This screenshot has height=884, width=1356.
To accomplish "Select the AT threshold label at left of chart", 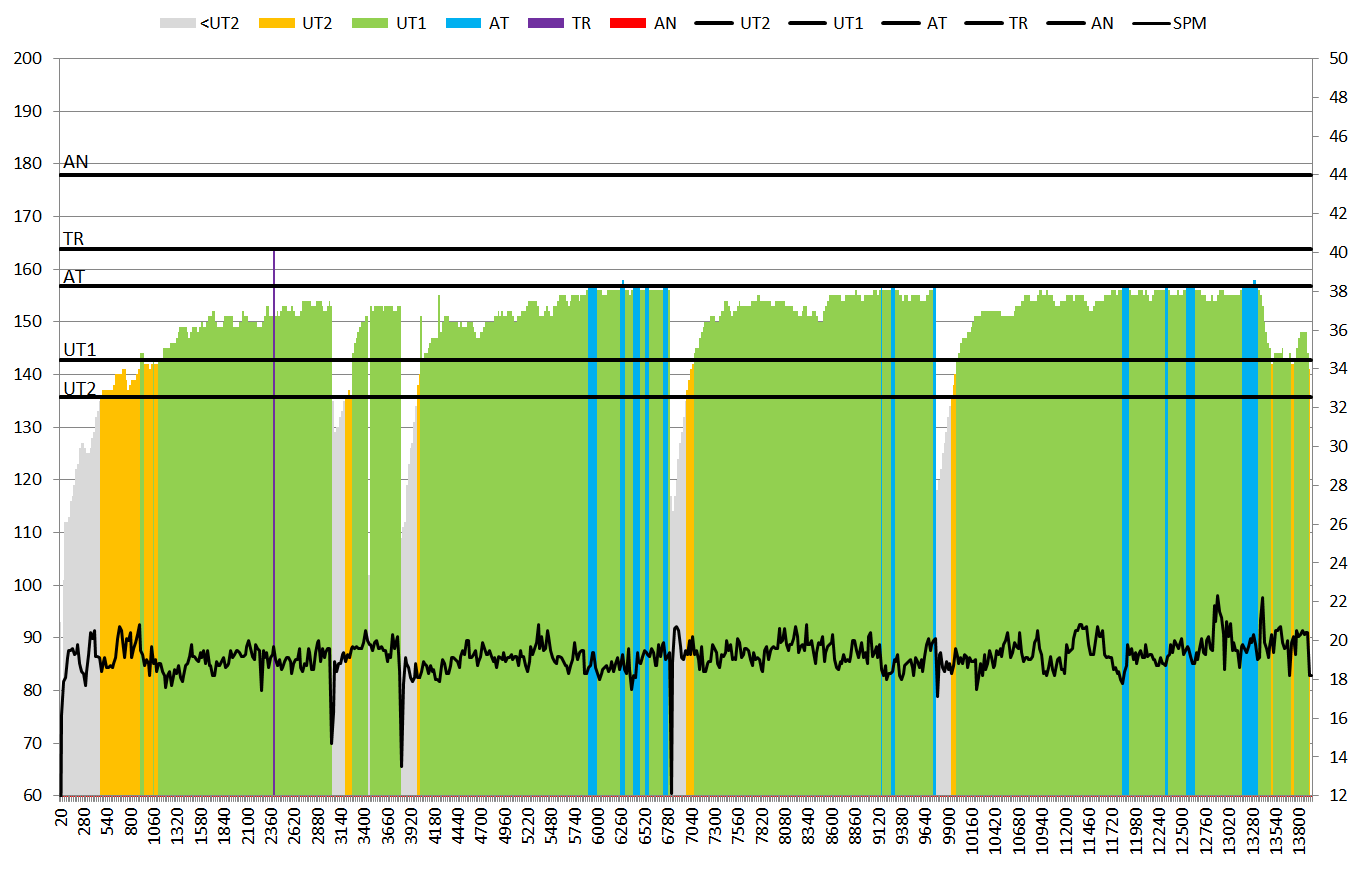I will (x=74, y=277).
